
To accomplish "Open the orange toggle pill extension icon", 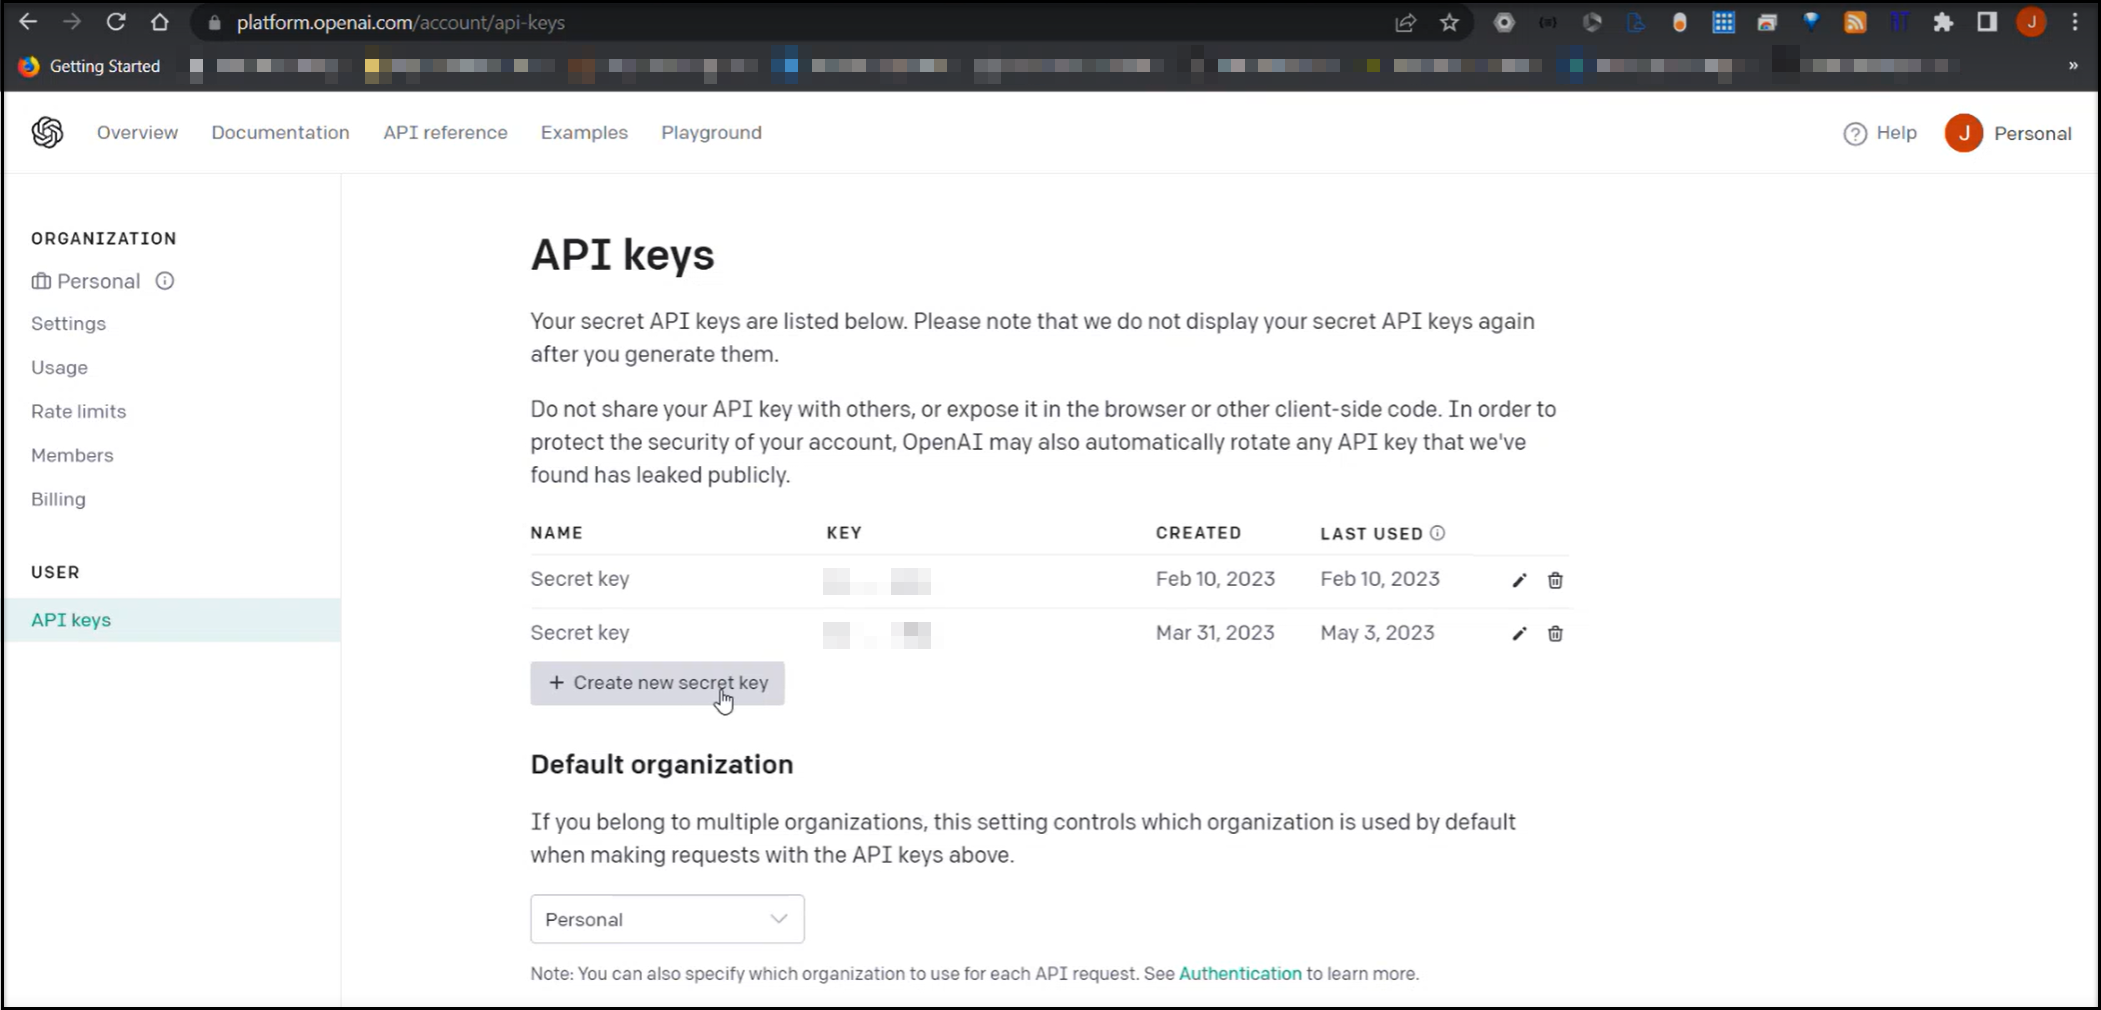I will [x=1680, y=22].
